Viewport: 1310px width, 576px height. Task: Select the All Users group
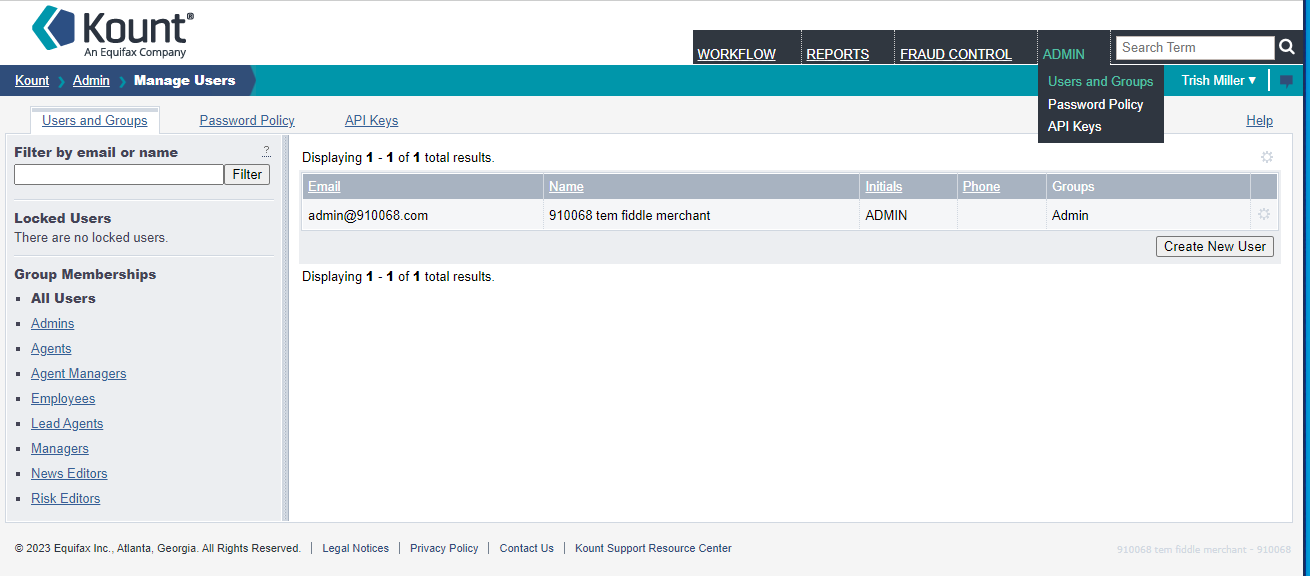point(63,298)
